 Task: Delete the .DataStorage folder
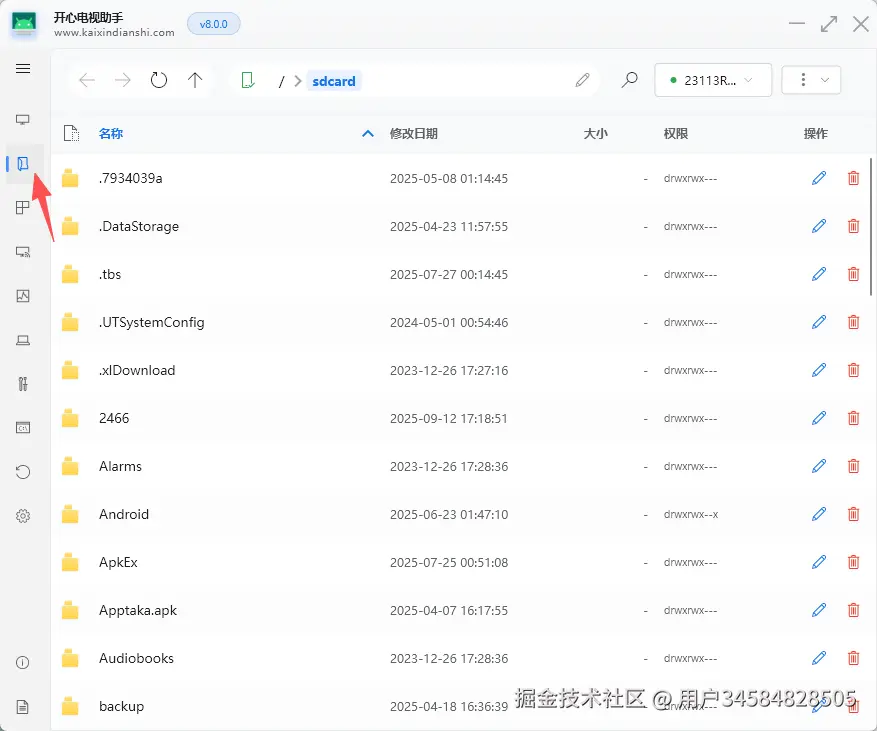[854, 227]
